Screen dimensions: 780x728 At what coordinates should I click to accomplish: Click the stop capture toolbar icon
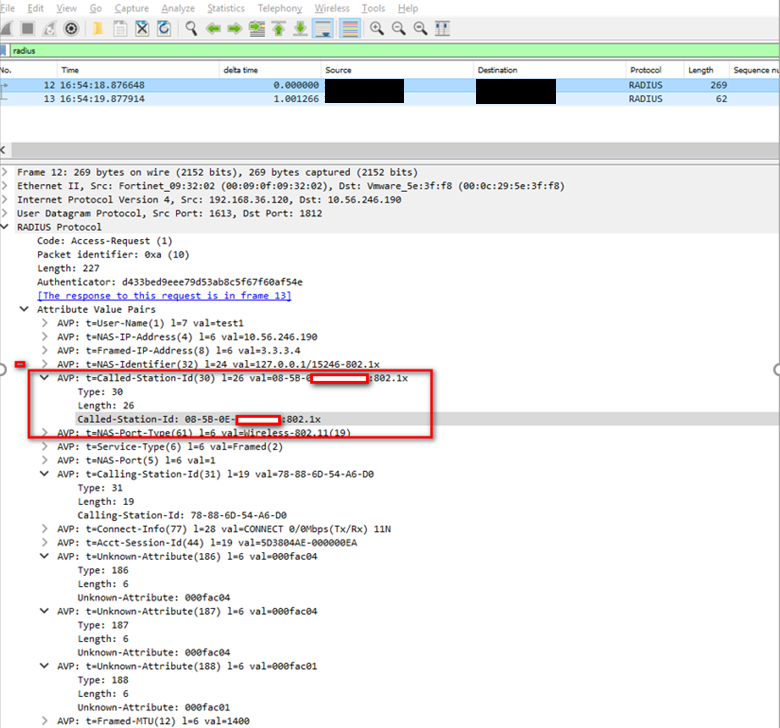point(28,28)
